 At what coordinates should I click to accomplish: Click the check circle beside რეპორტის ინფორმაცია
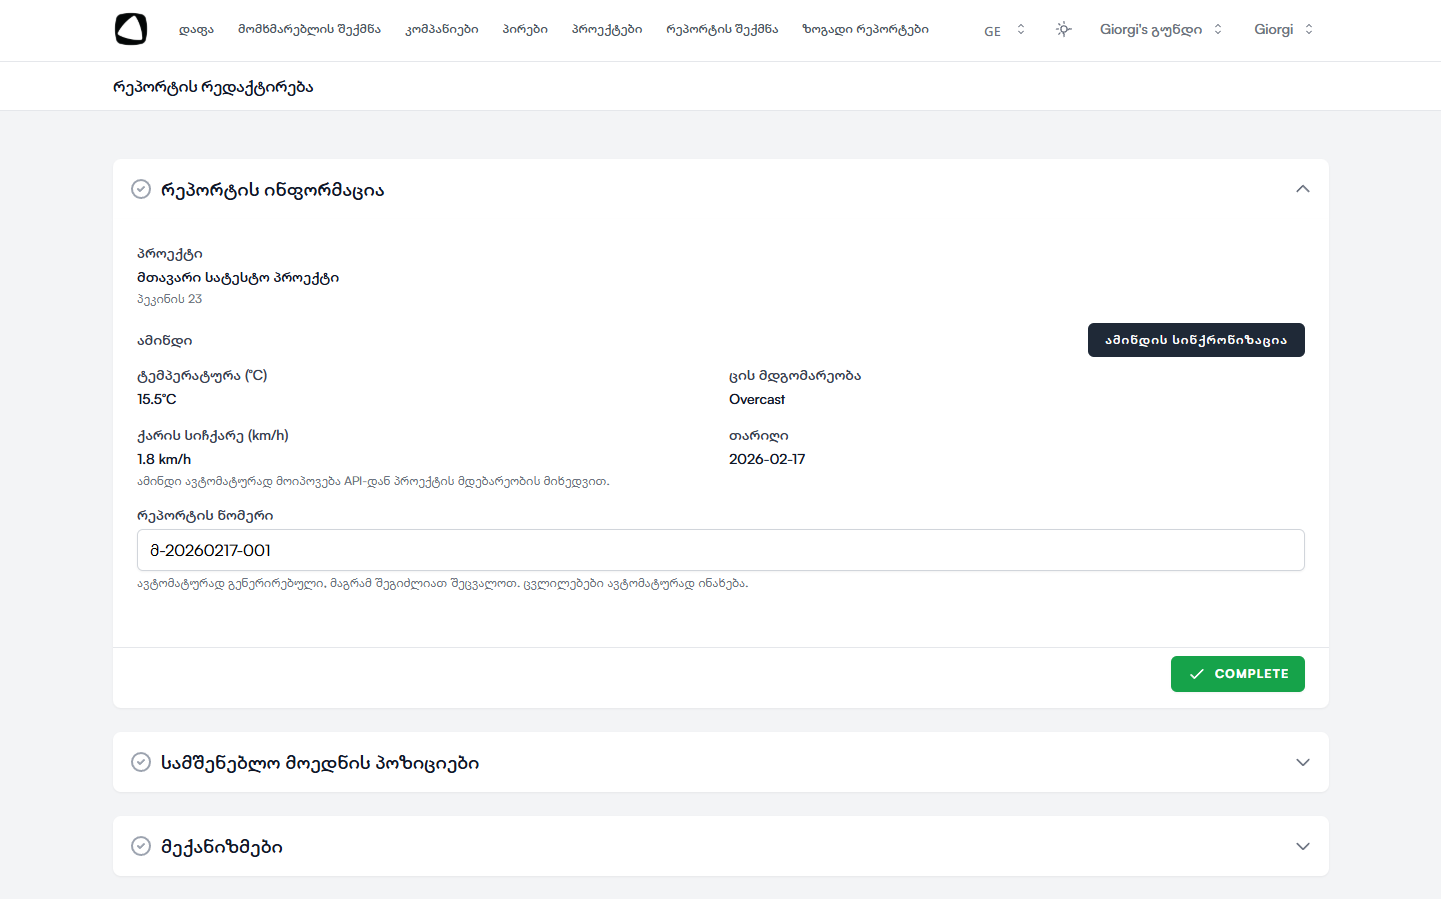click(141, 189)
